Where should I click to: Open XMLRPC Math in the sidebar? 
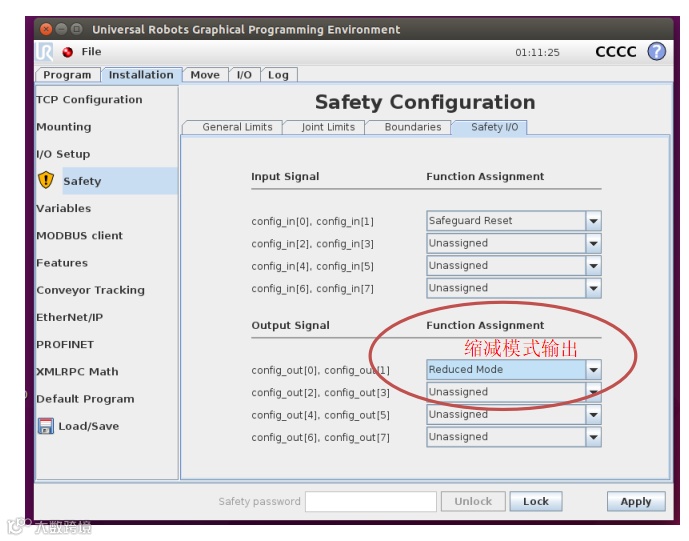pyautogui.click(x=77, y=372)
